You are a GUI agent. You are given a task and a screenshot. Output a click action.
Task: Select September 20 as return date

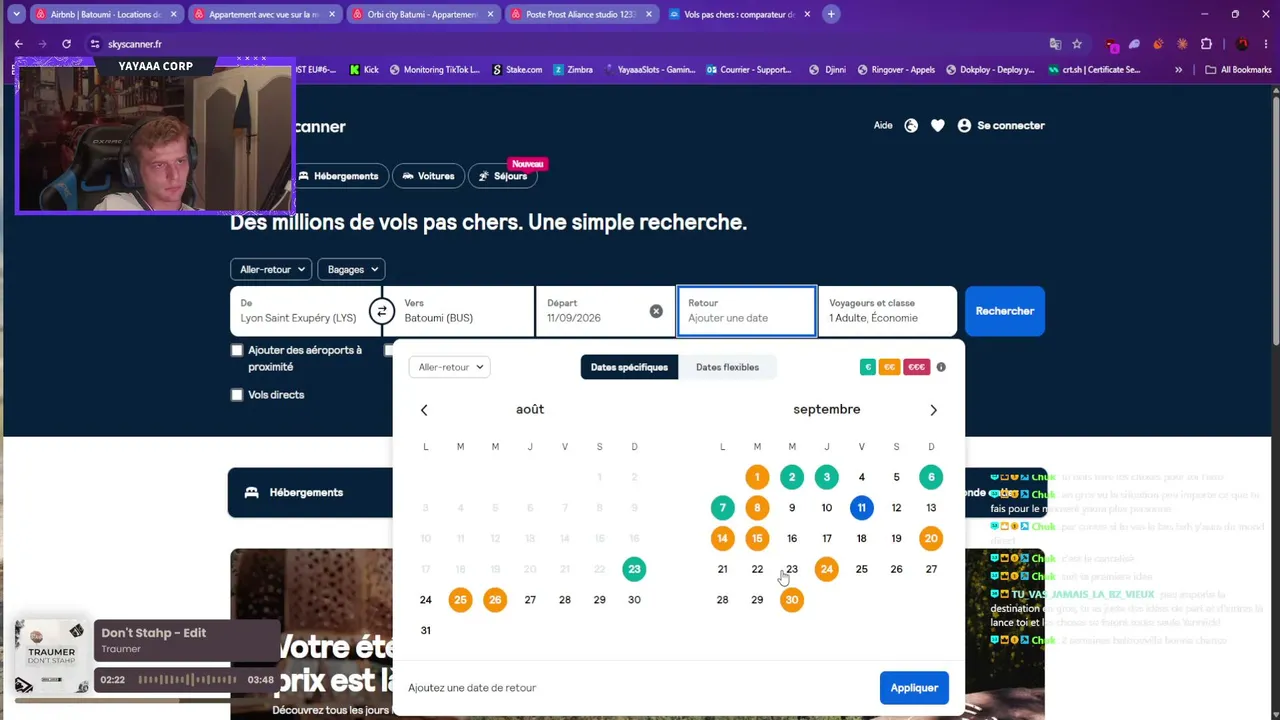[x=931, y=538]
